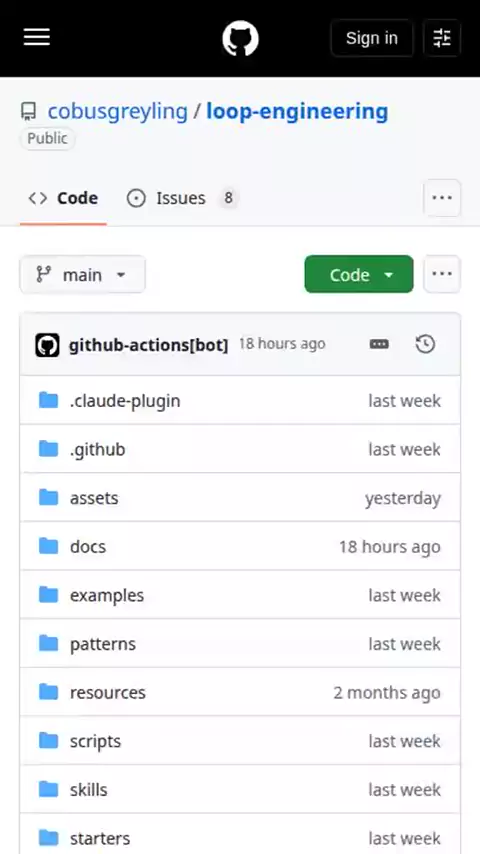The width and height of the screenshot is (480, 854).
Task: Open the appearance settings sliders icon
Action: [x=442, y=38]
